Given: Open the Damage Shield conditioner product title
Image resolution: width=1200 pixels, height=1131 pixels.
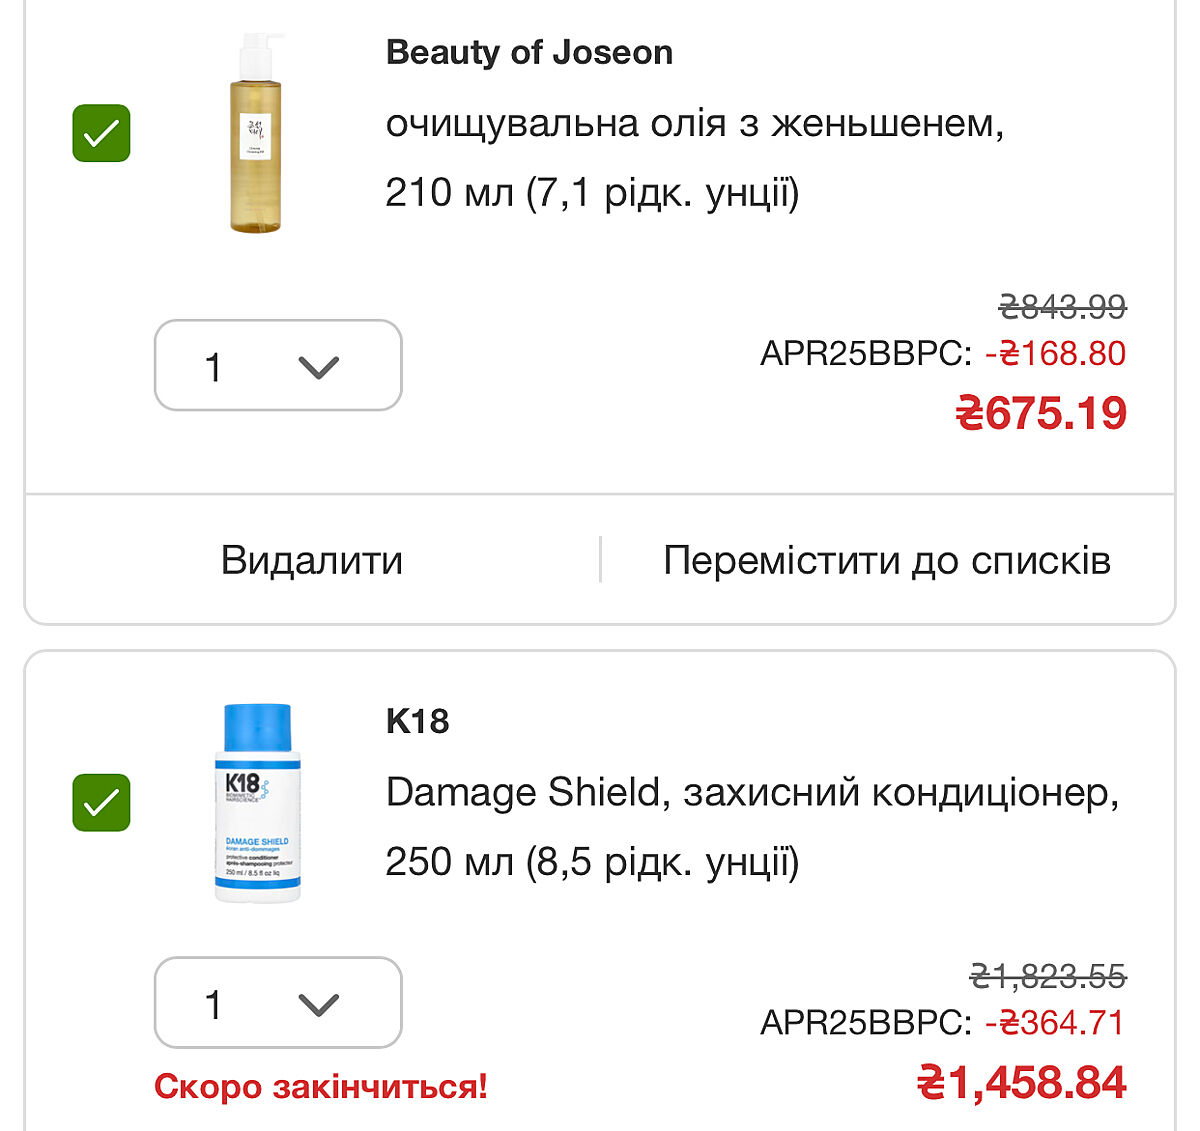Looking at the screenshot, I should point(751,826).
